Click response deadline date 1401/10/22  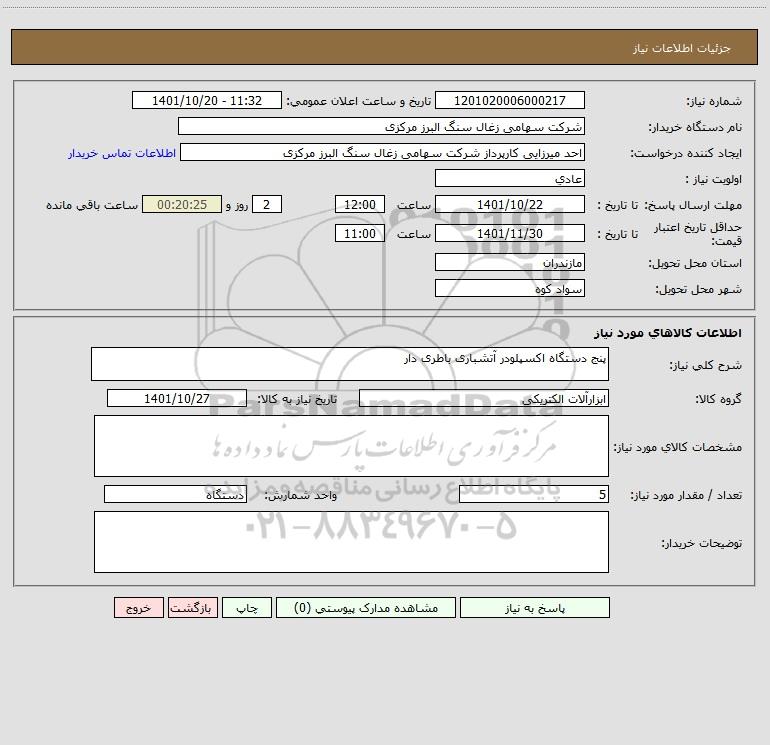point(510,204)
